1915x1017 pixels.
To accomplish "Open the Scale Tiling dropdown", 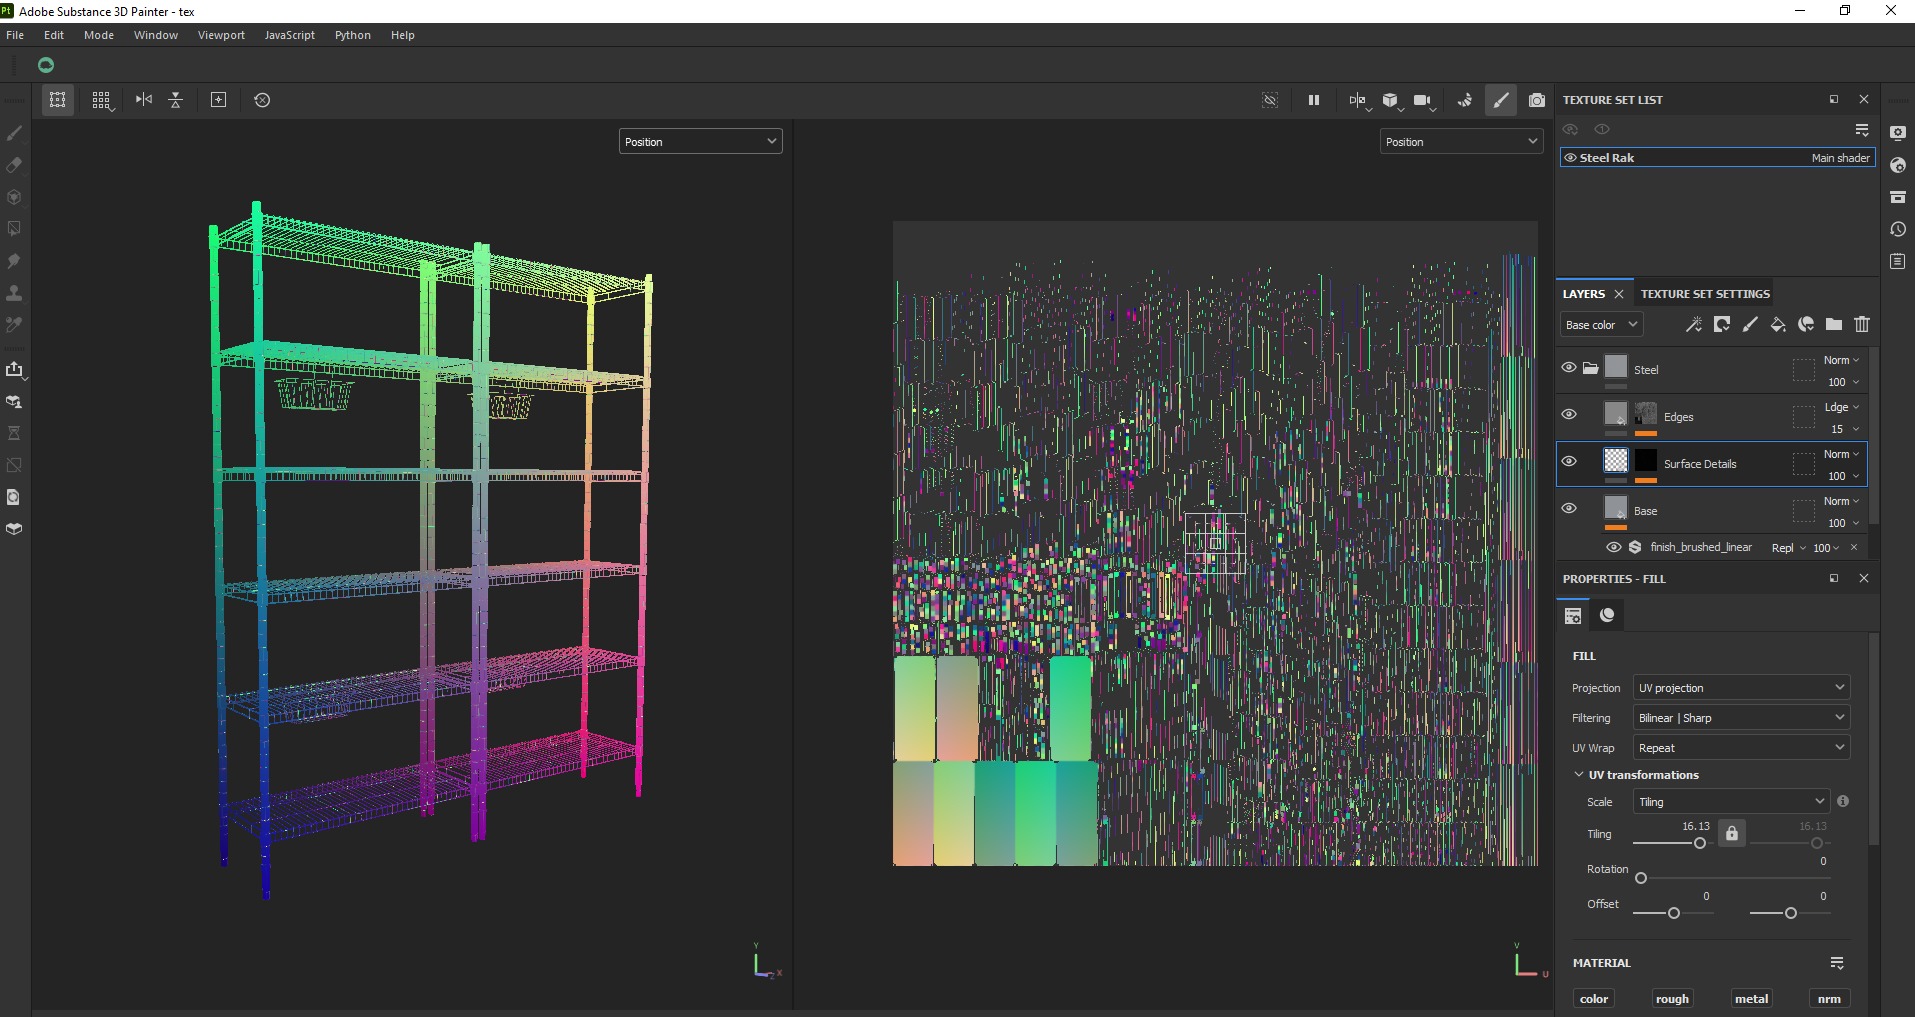I will click(x=1731, y=802).
